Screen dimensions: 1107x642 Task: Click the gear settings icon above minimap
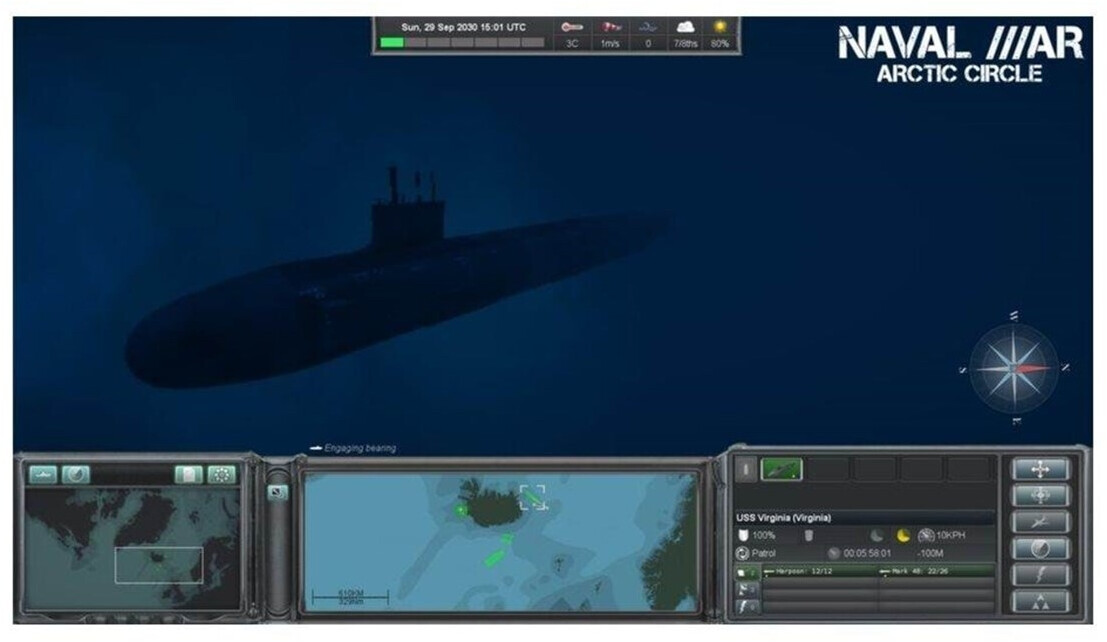222,474
